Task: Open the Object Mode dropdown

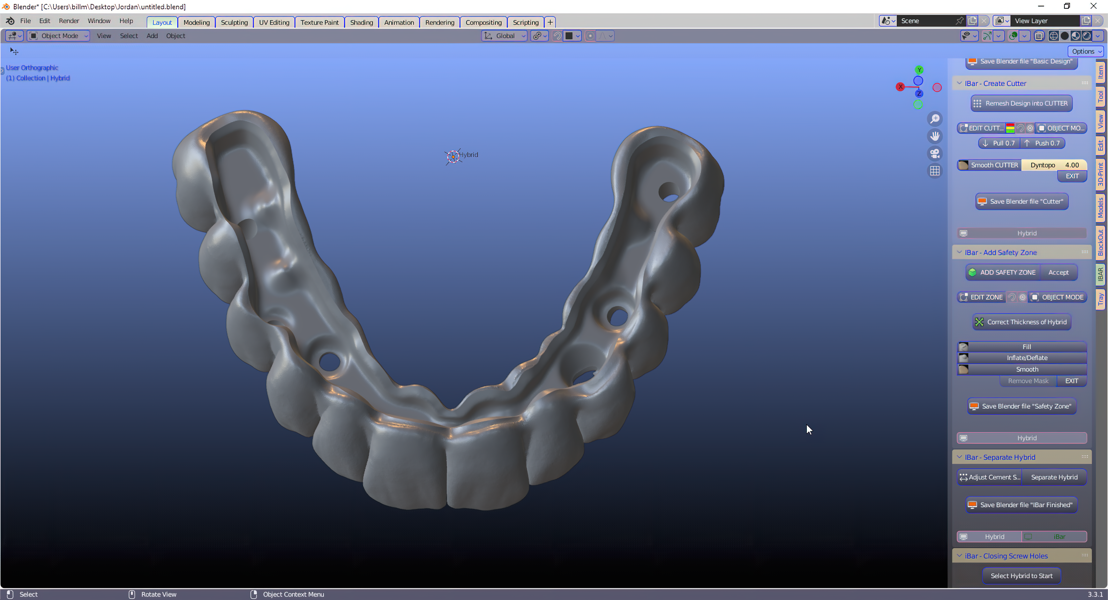Action: pyautogui.click(x=59, y=36)
